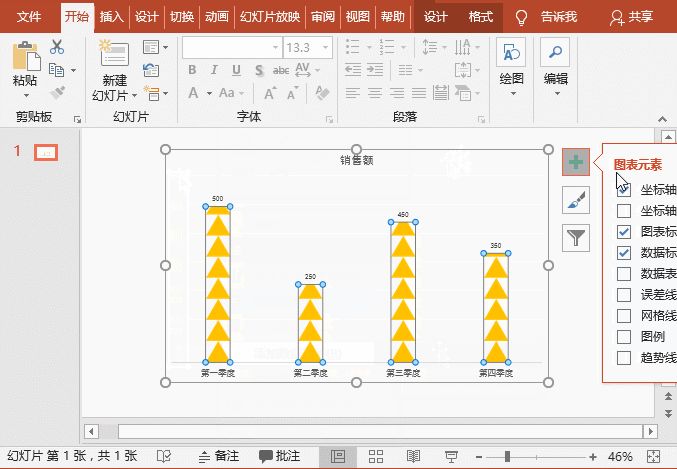The image size is (677, 469).
Task: Open Chart Filters funnel button
Action: point(576,238)
